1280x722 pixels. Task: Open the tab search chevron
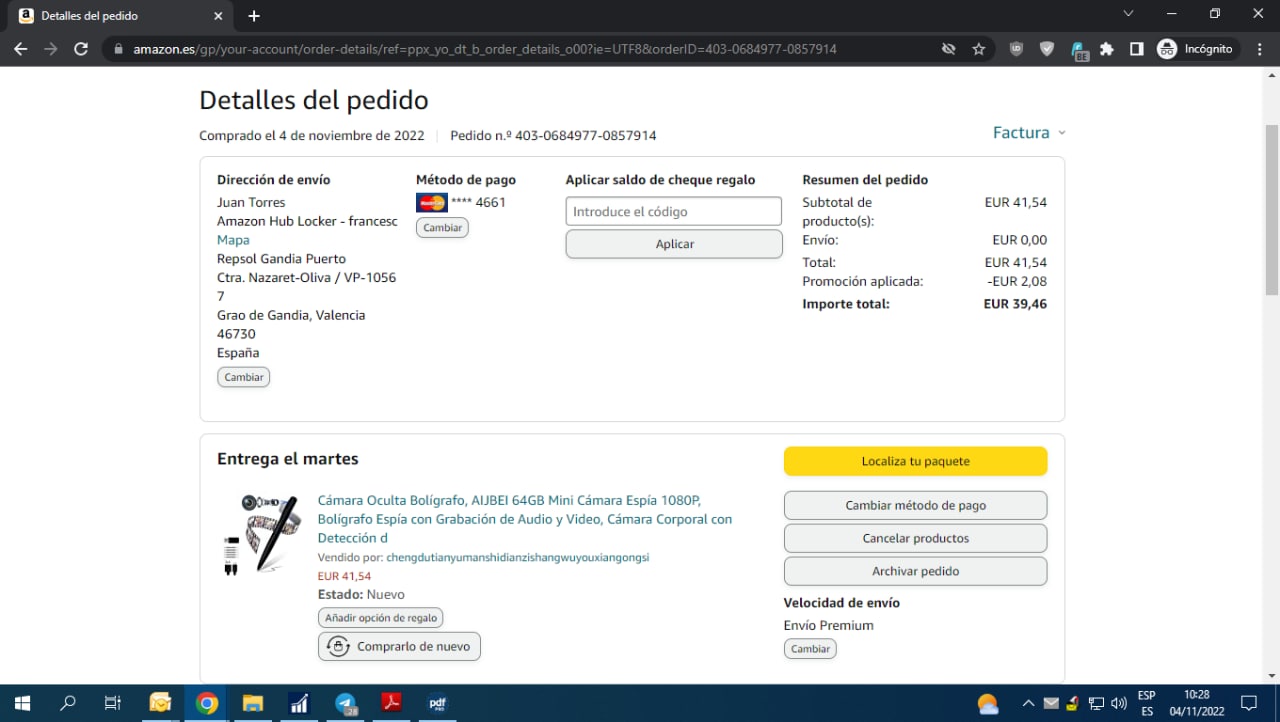(x=1128, y=15)
